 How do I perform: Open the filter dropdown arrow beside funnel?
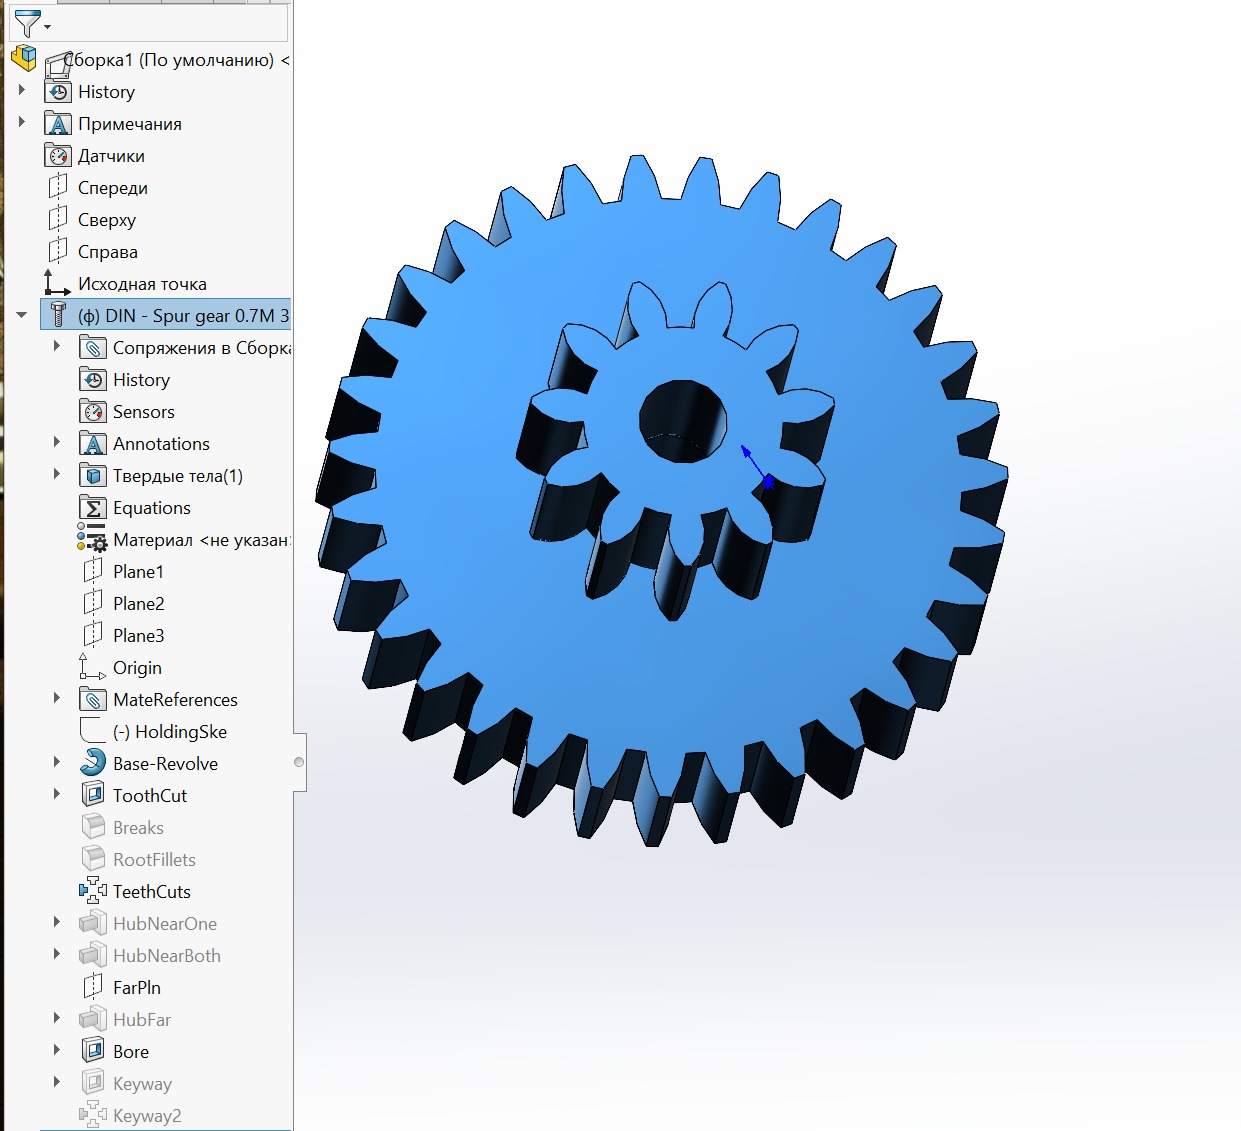[48, 27]
